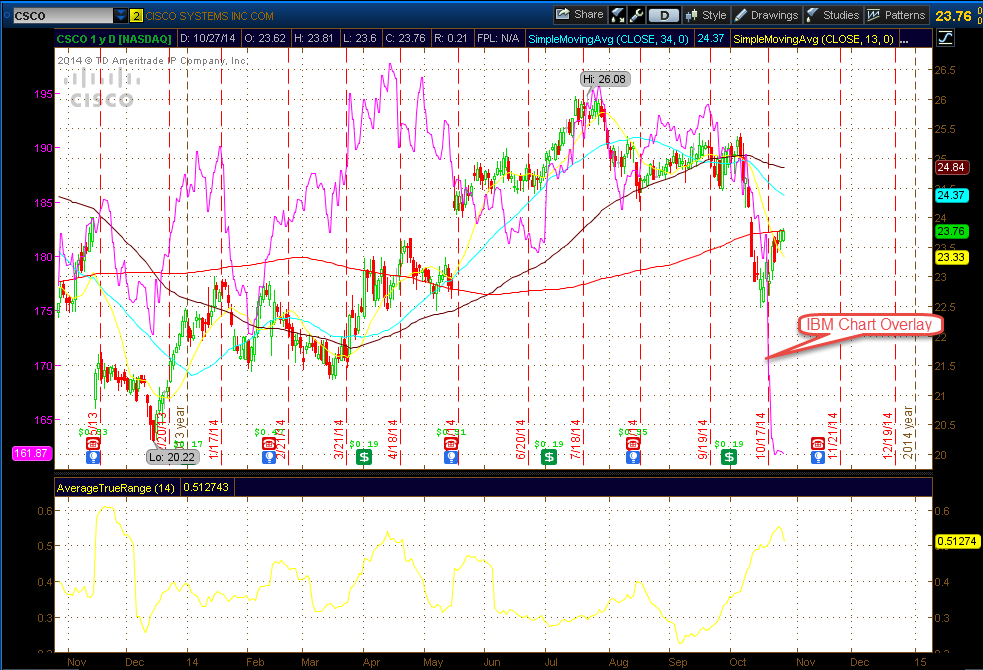Open the Studies menu
The width and height of the screenshot is (983, 670).
point(833,15)
